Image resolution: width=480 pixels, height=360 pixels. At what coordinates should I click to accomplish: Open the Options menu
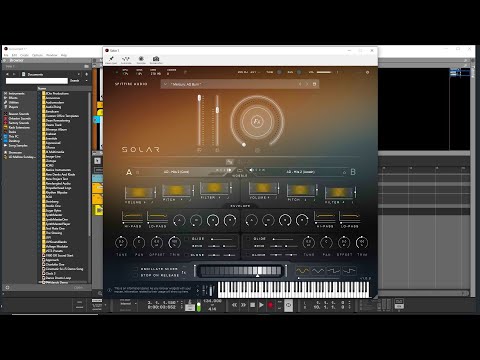(37, 55)
